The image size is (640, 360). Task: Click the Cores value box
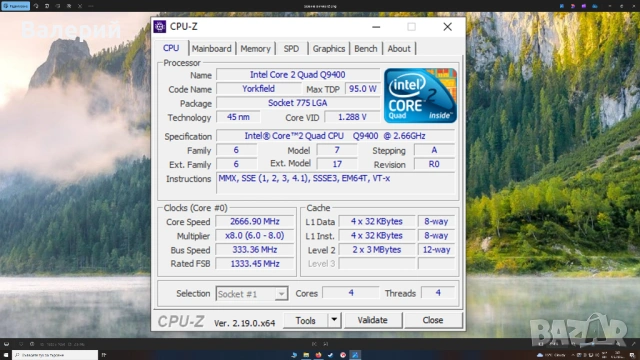[351, 293]
